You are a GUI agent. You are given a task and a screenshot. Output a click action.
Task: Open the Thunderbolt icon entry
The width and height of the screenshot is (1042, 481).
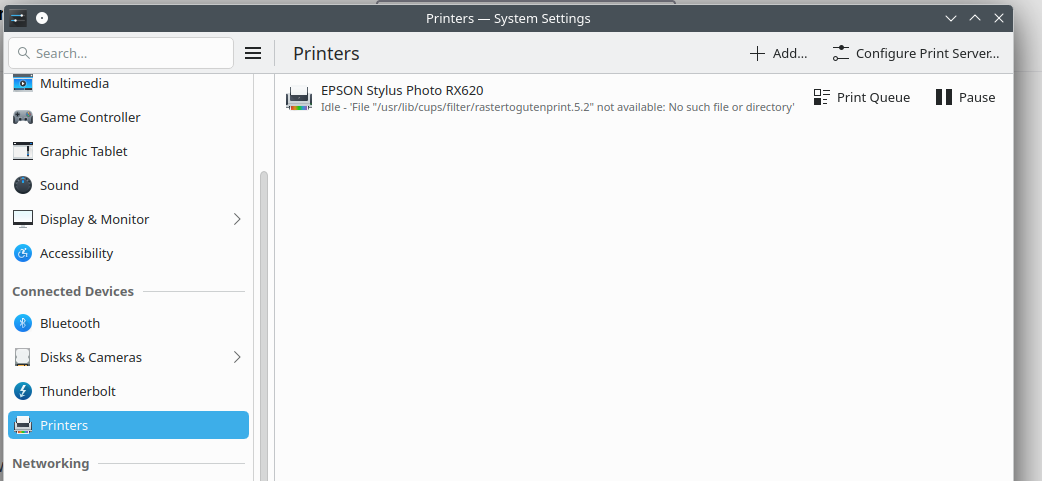coord(23,391)
